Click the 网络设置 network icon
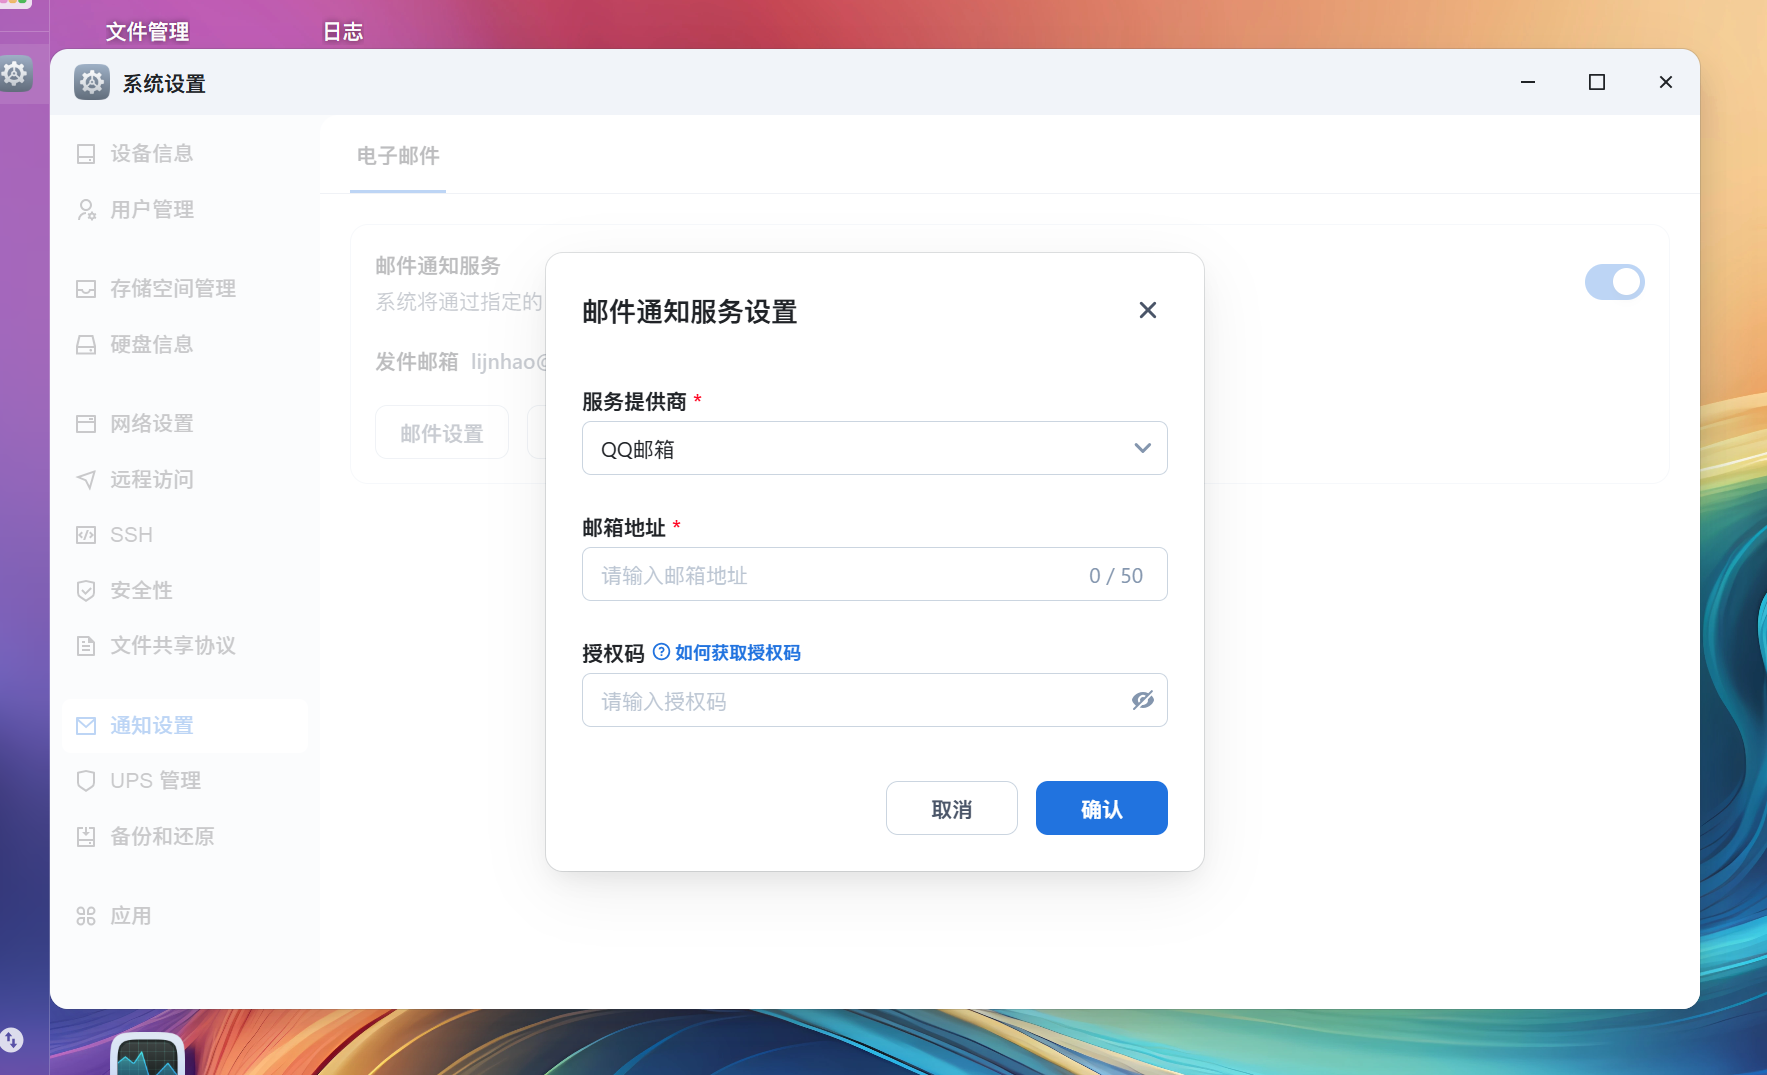 tap(88, 423)
